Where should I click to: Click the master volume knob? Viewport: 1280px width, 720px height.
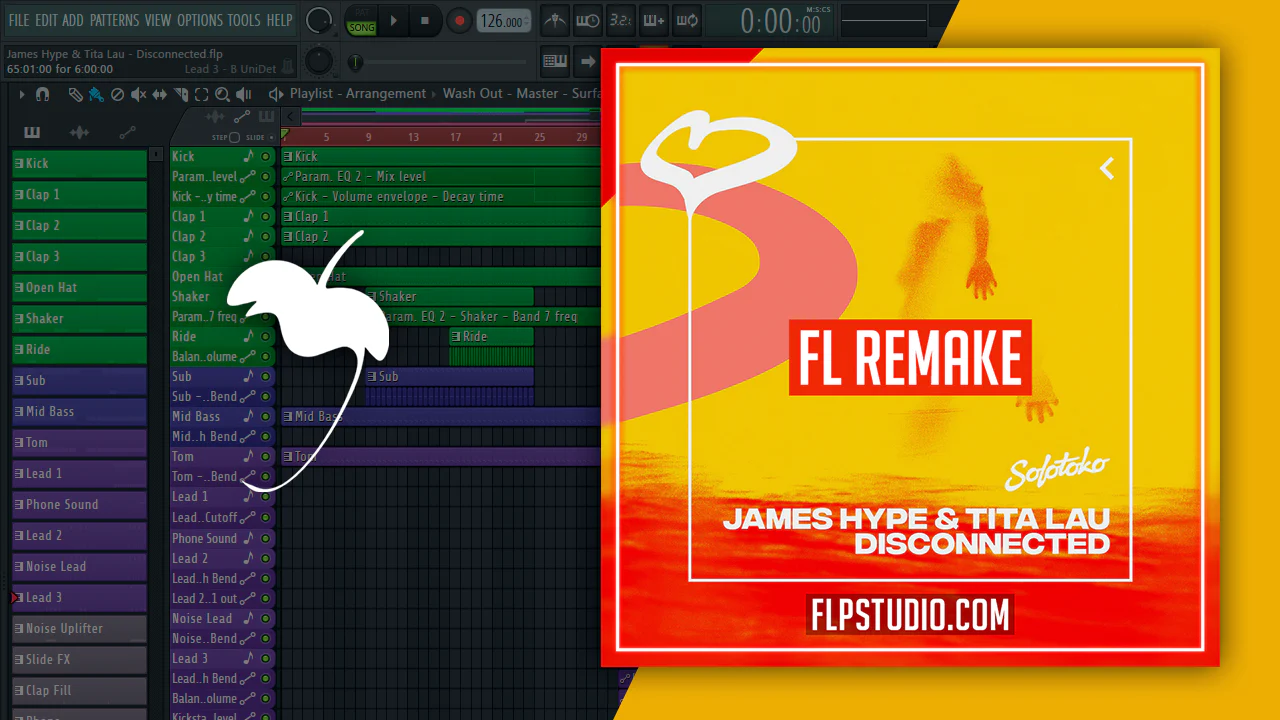click(319, 19)
